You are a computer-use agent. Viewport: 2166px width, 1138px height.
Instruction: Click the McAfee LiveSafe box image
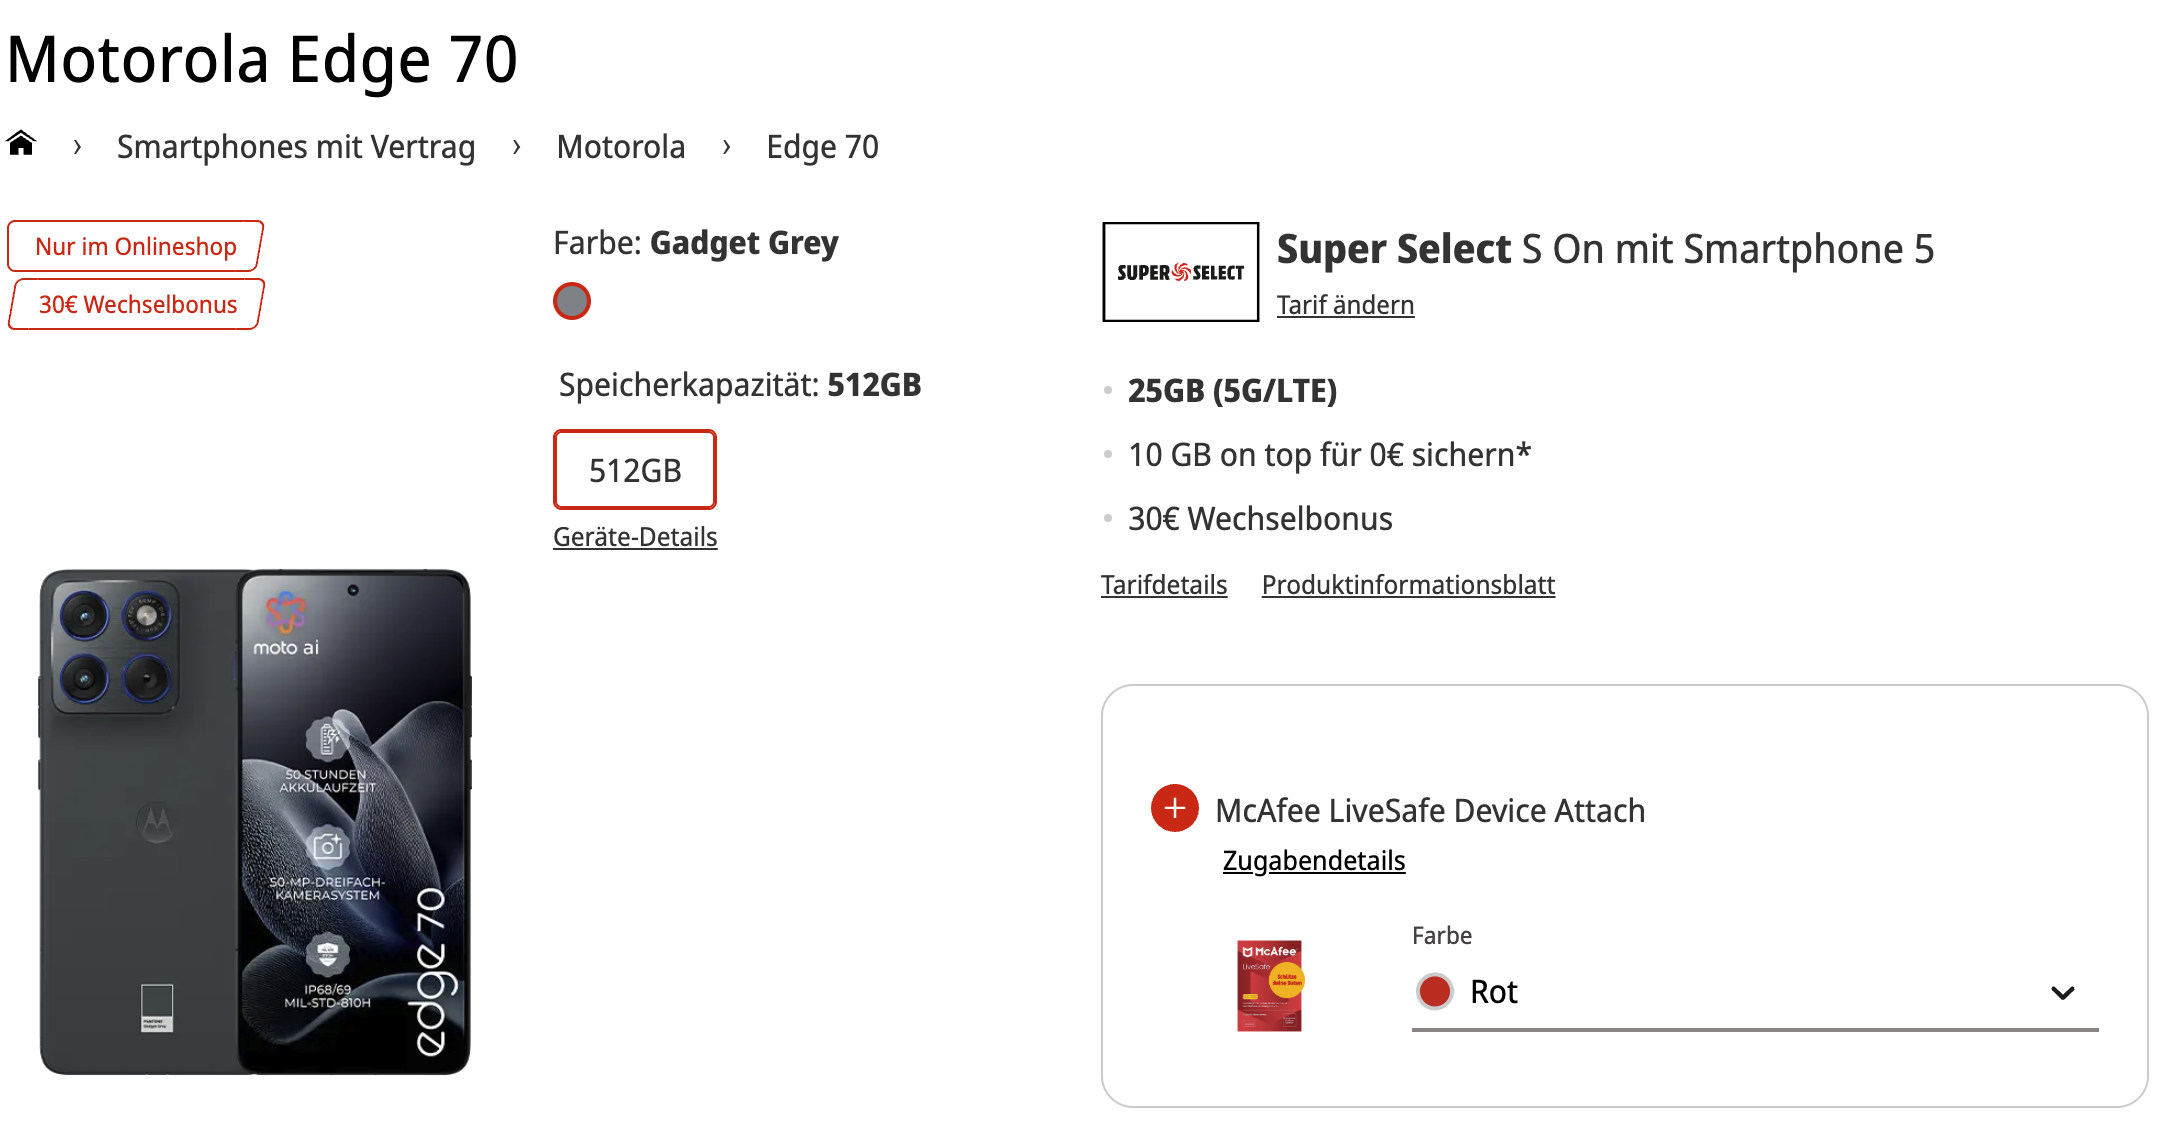point(1269,985)
